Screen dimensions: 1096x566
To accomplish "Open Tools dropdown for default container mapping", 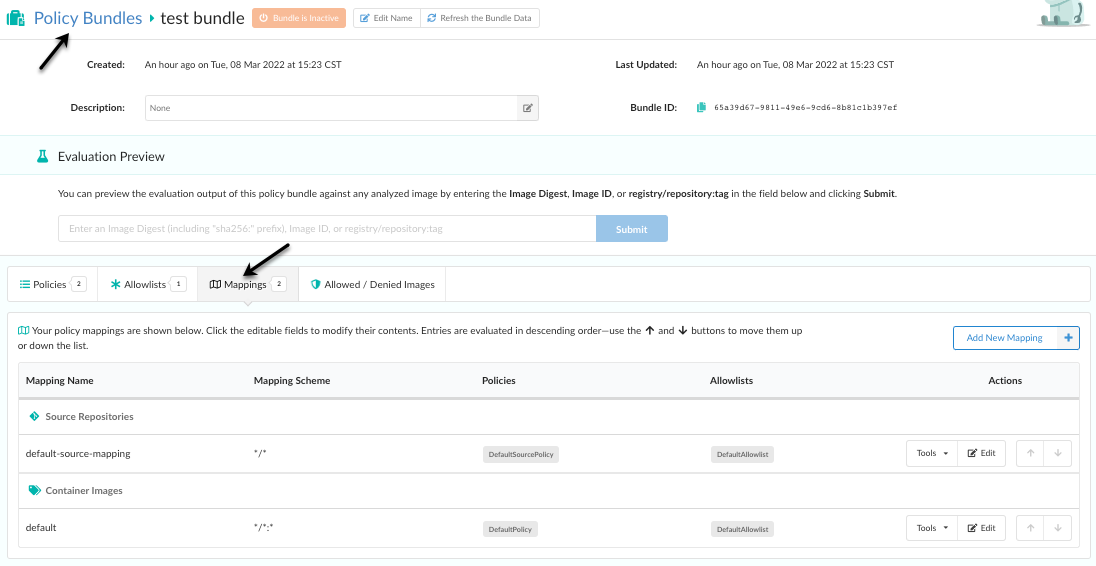I will click(931, 528).
